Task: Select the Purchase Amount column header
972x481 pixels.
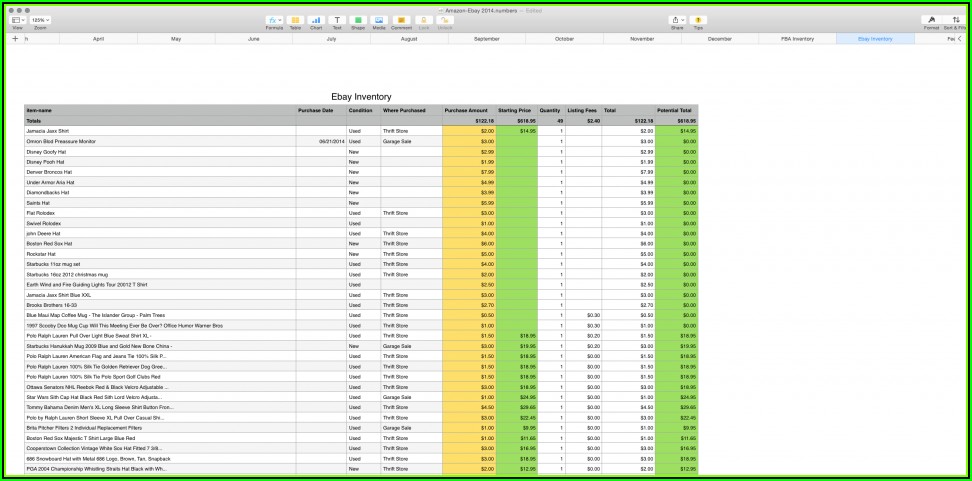Action: pos(466,110)
